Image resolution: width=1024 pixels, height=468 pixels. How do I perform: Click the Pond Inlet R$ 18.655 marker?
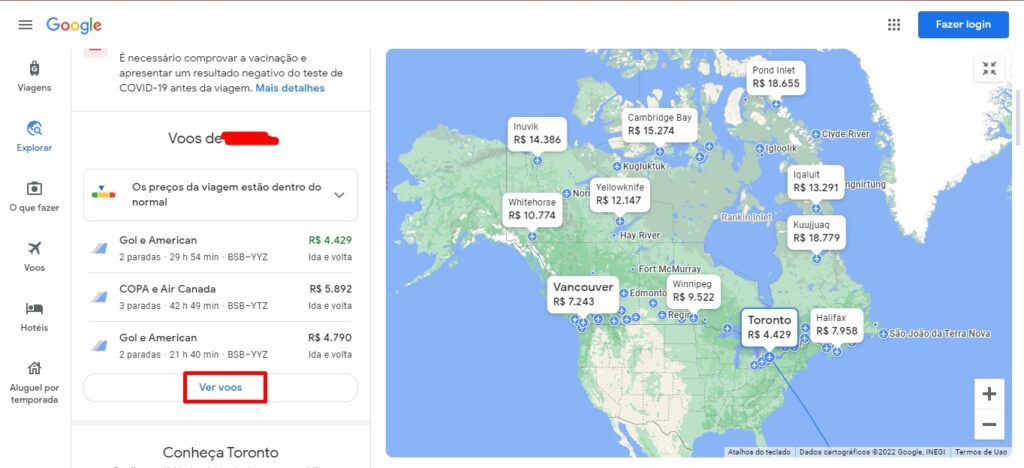click(776, 77)
